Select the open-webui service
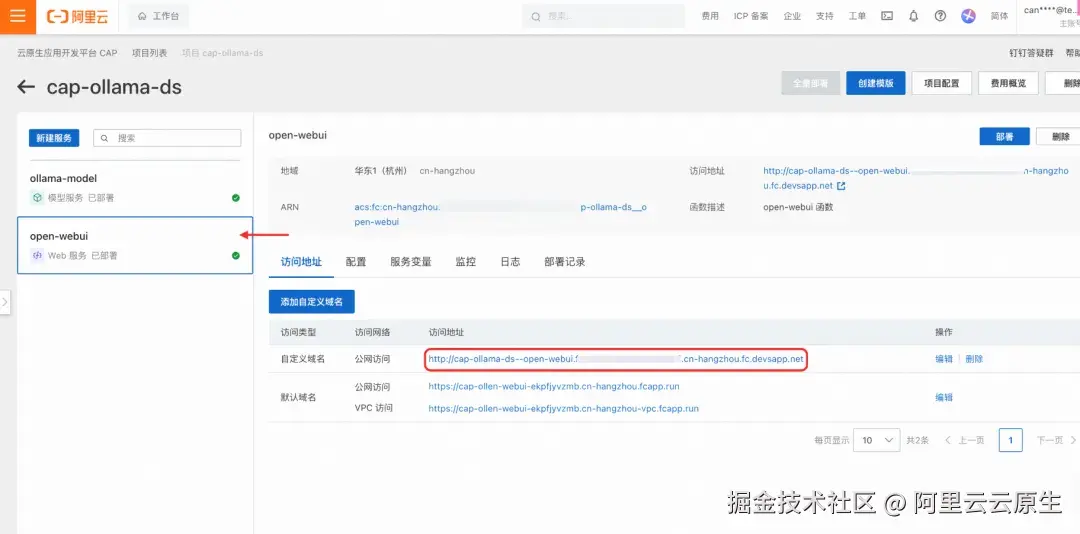 [x=135, y=245]
